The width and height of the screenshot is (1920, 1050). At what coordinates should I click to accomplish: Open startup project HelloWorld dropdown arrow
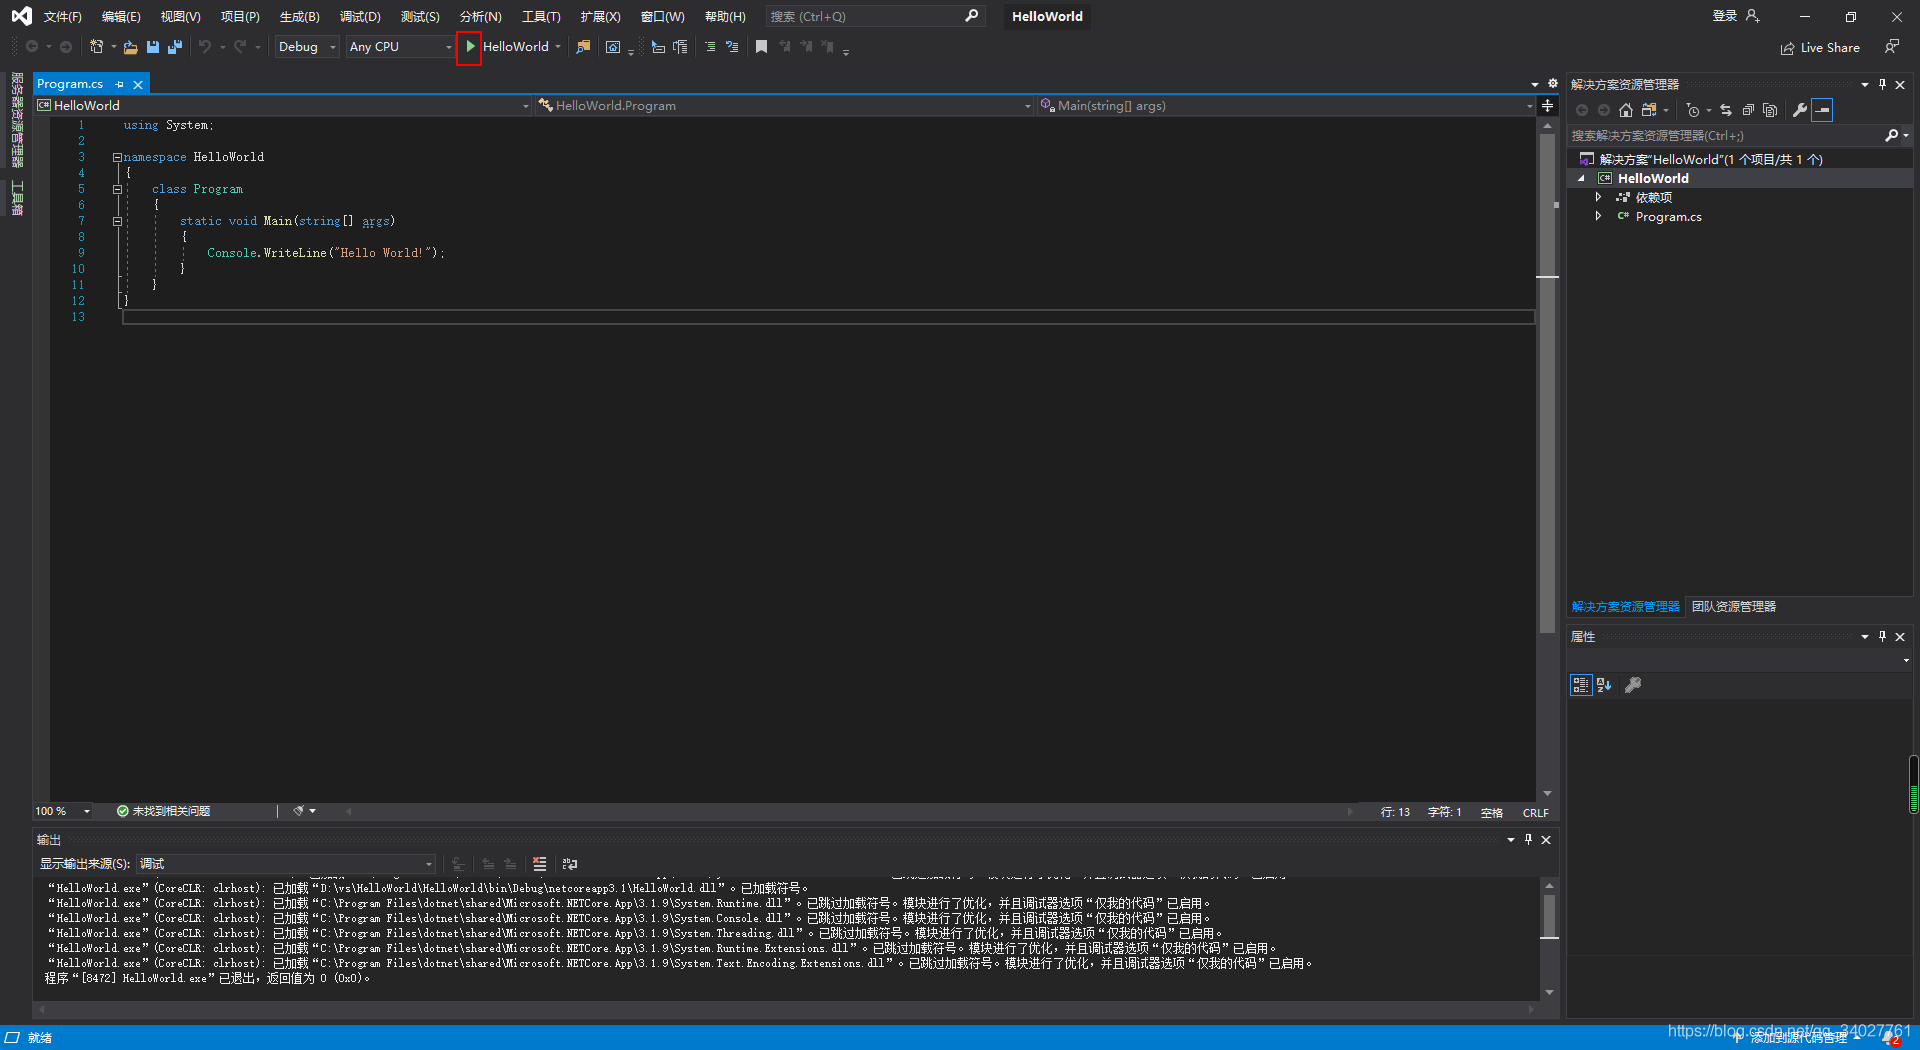[558, 47]
